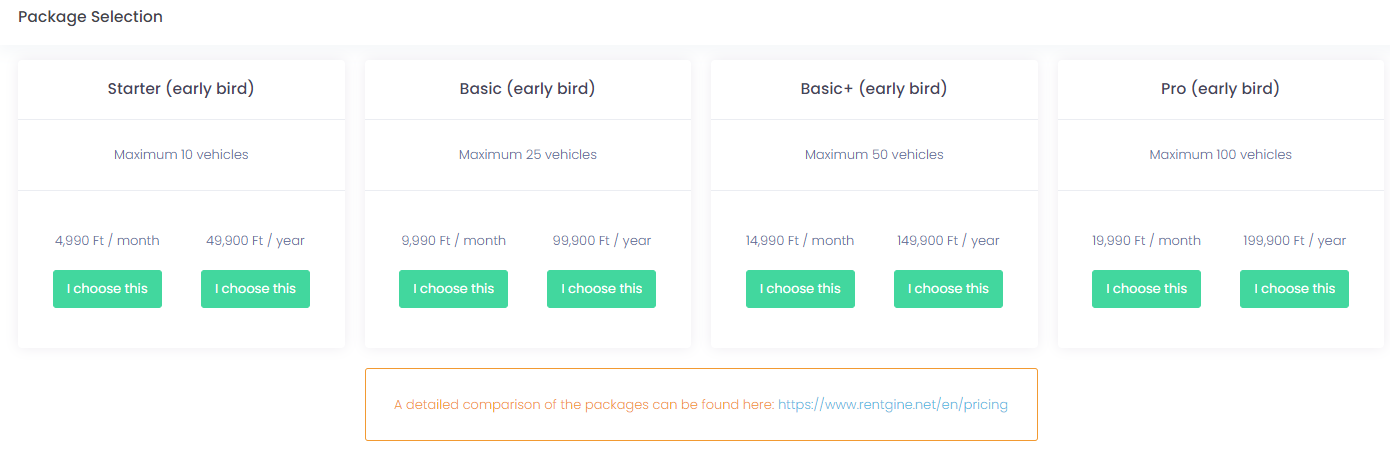Click the 4,990 Ft / month price label
Image resolution: width=1390 pixels, height=449 pixels.
[x=107, y=241]
